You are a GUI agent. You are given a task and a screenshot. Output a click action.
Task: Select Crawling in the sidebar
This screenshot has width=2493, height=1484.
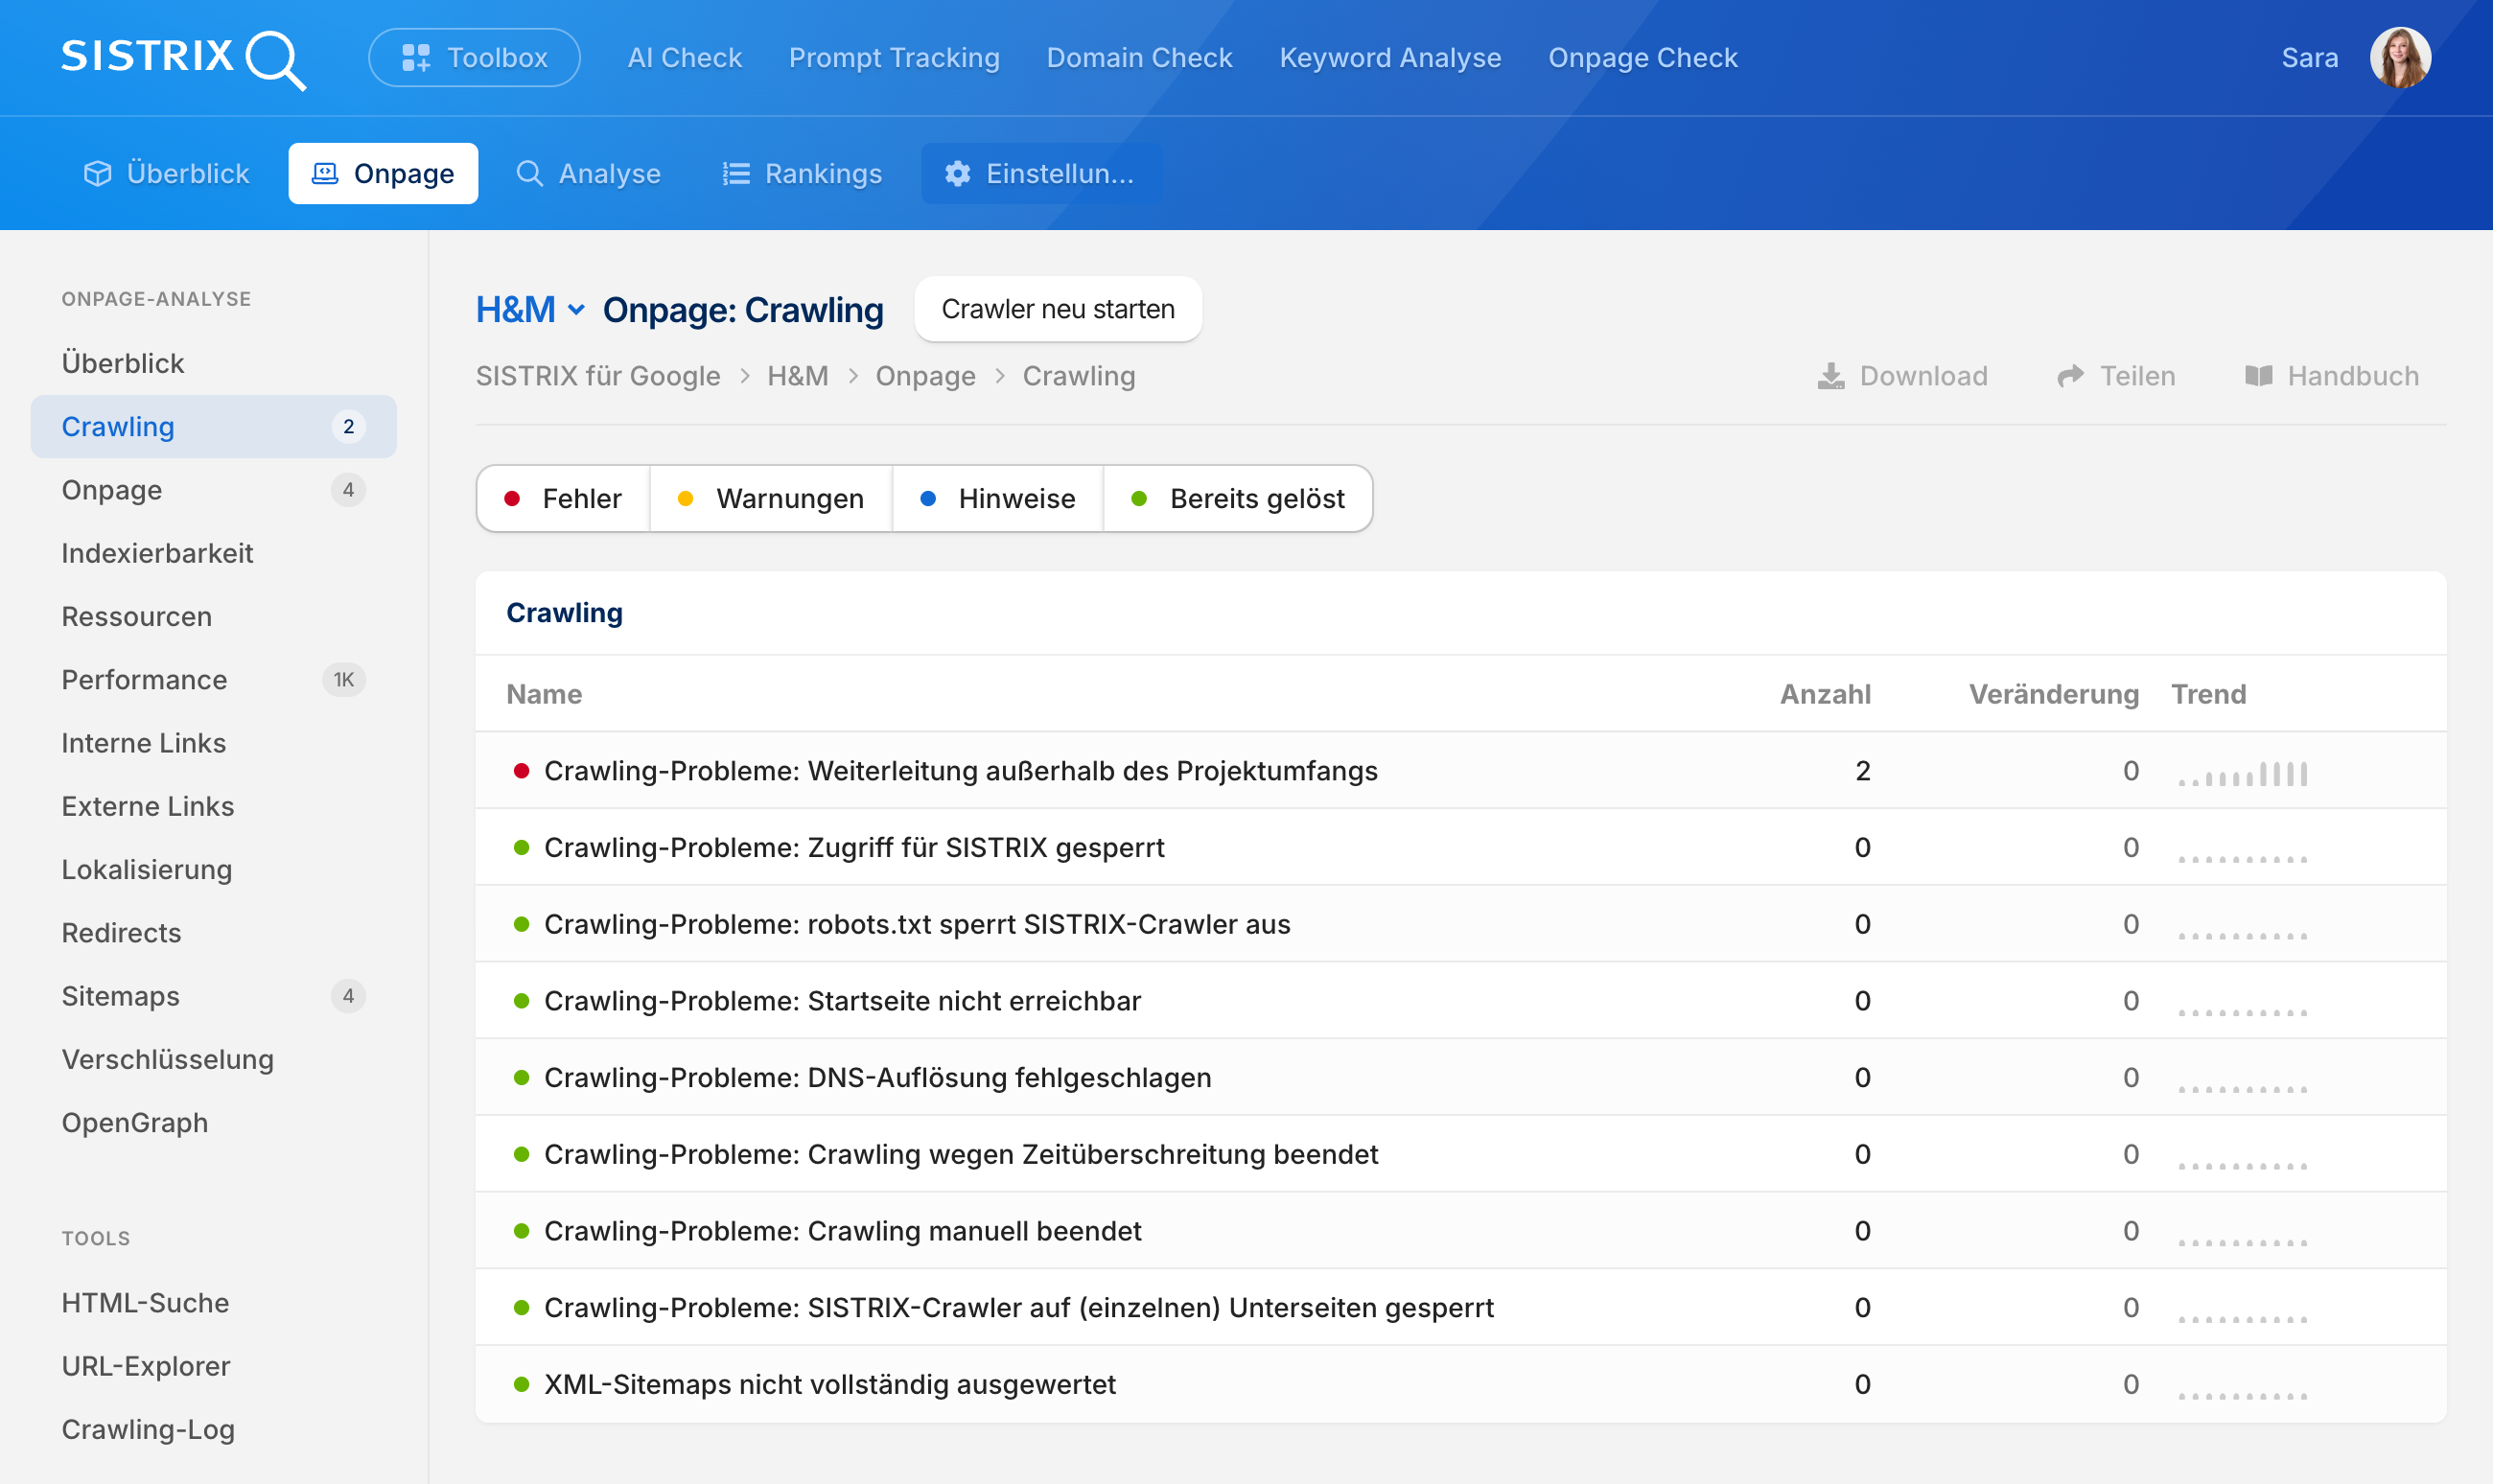214,427
